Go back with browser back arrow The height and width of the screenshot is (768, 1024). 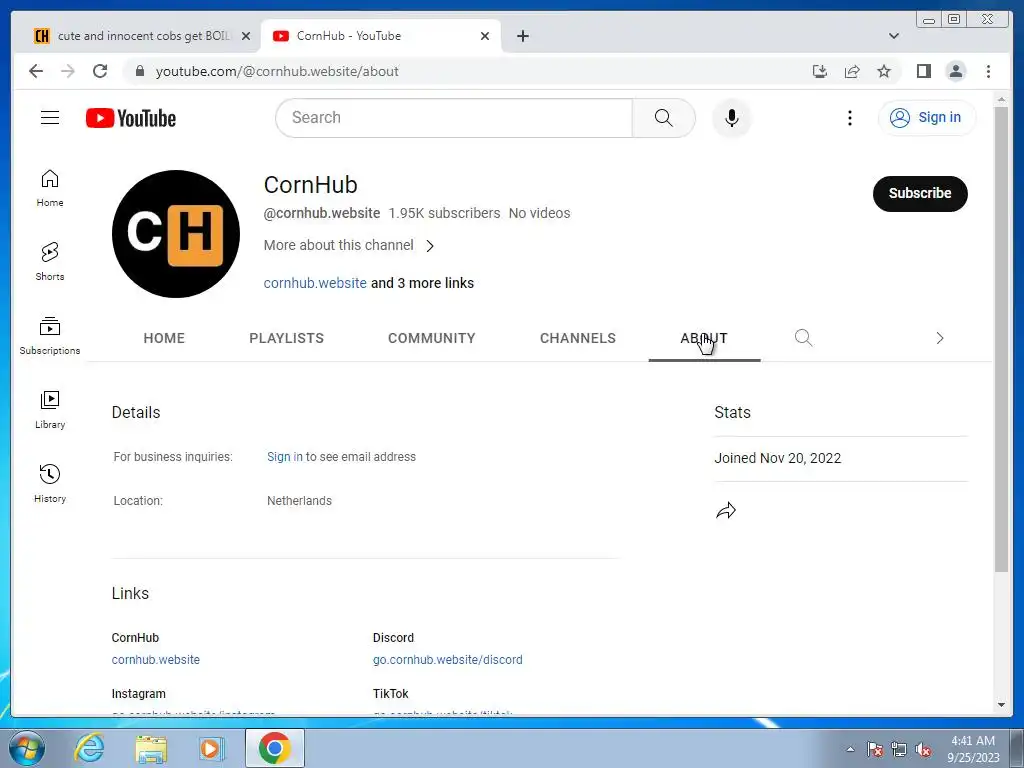click(x=36, y=71)
